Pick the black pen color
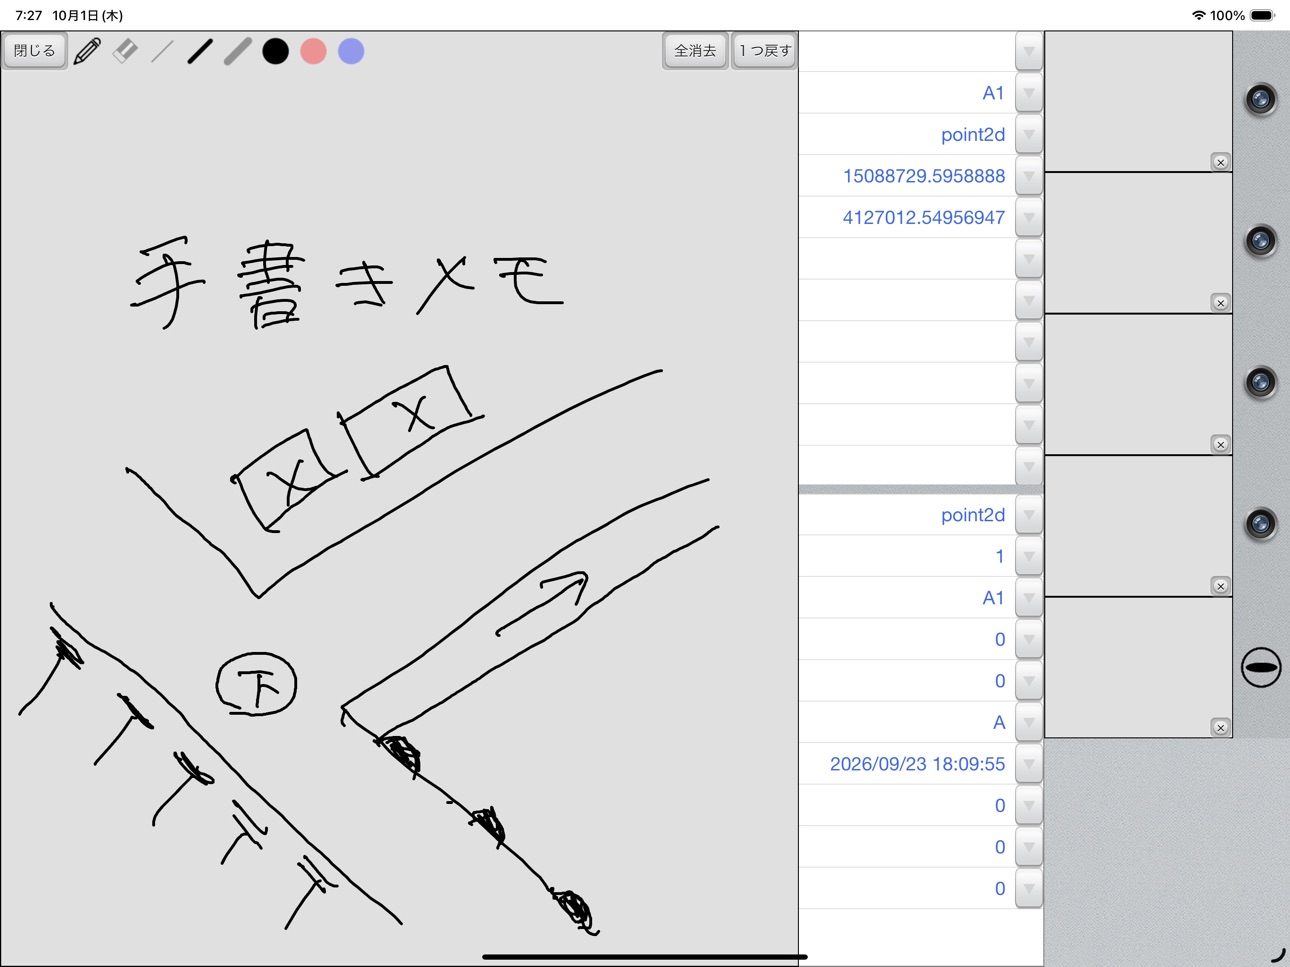1290x967 pixels. pos(275,51)
